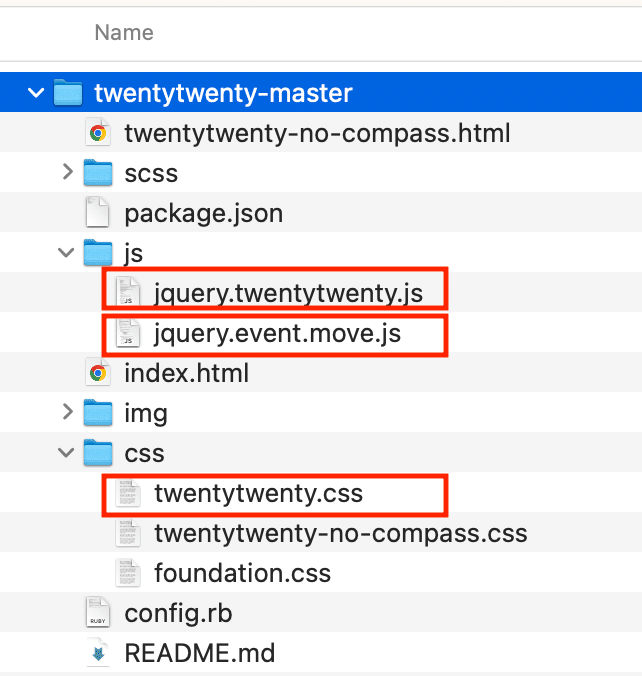
Task: Click Chrome icon of index.html
Action: tap(98, 372)
